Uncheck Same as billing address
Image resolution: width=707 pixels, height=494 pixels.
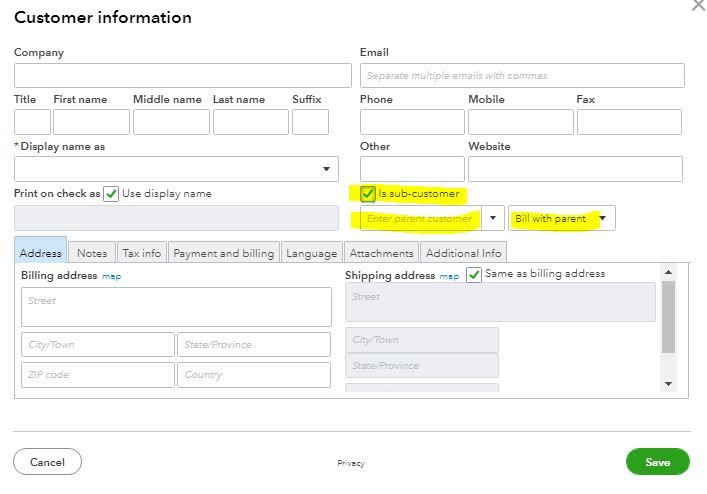click(474, 274)
